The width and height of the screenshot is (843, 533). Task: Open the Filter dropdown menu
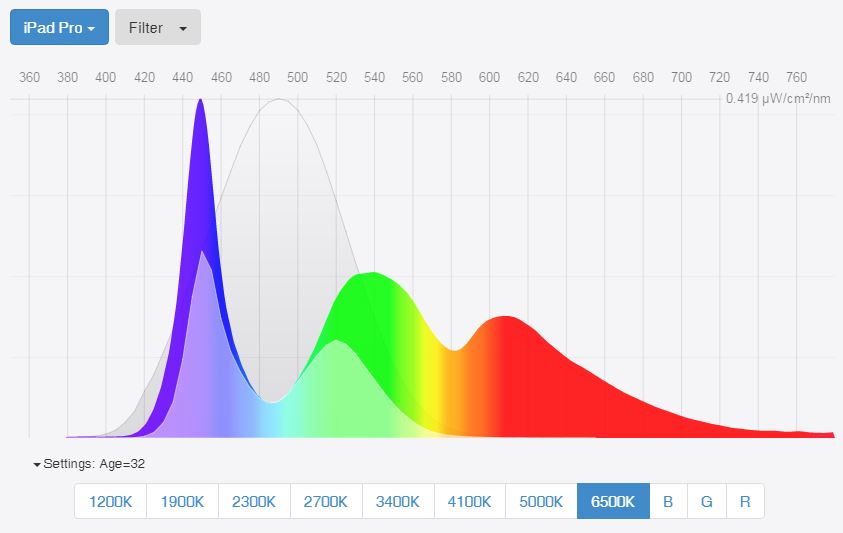pyautogui.click(x=157, y=28)
